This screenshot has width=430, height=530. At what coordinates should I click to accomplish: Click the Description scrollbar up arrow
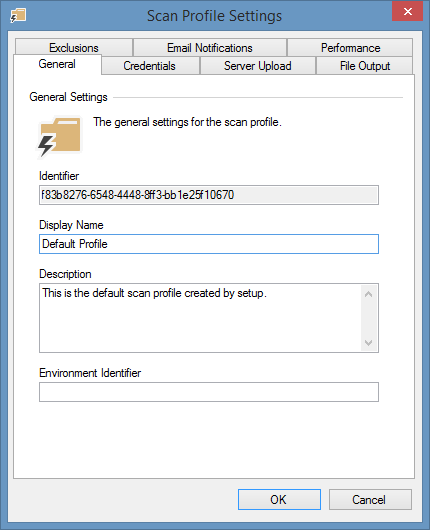click(x=368, y=294)
